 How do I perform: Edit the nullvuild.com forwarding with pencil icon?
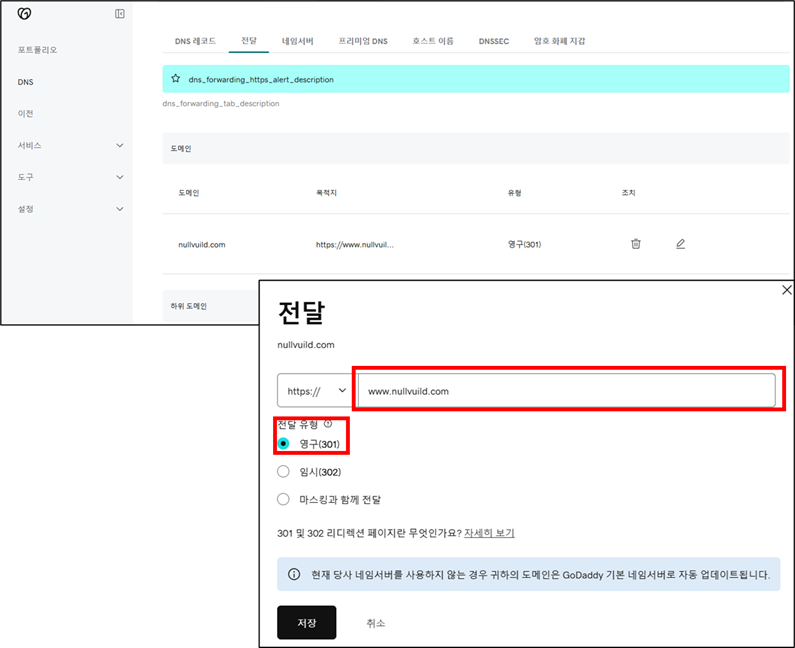click(x=680, y=244)
